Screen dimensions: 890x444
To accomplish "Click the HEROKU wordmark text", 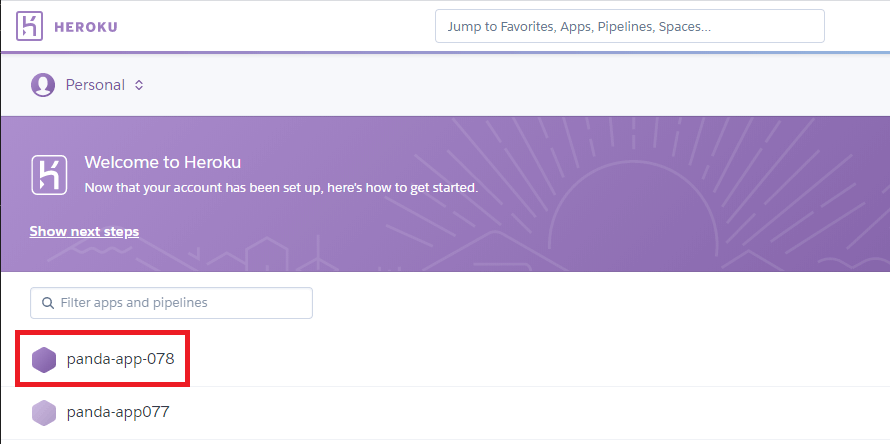I will pos(86,27).
